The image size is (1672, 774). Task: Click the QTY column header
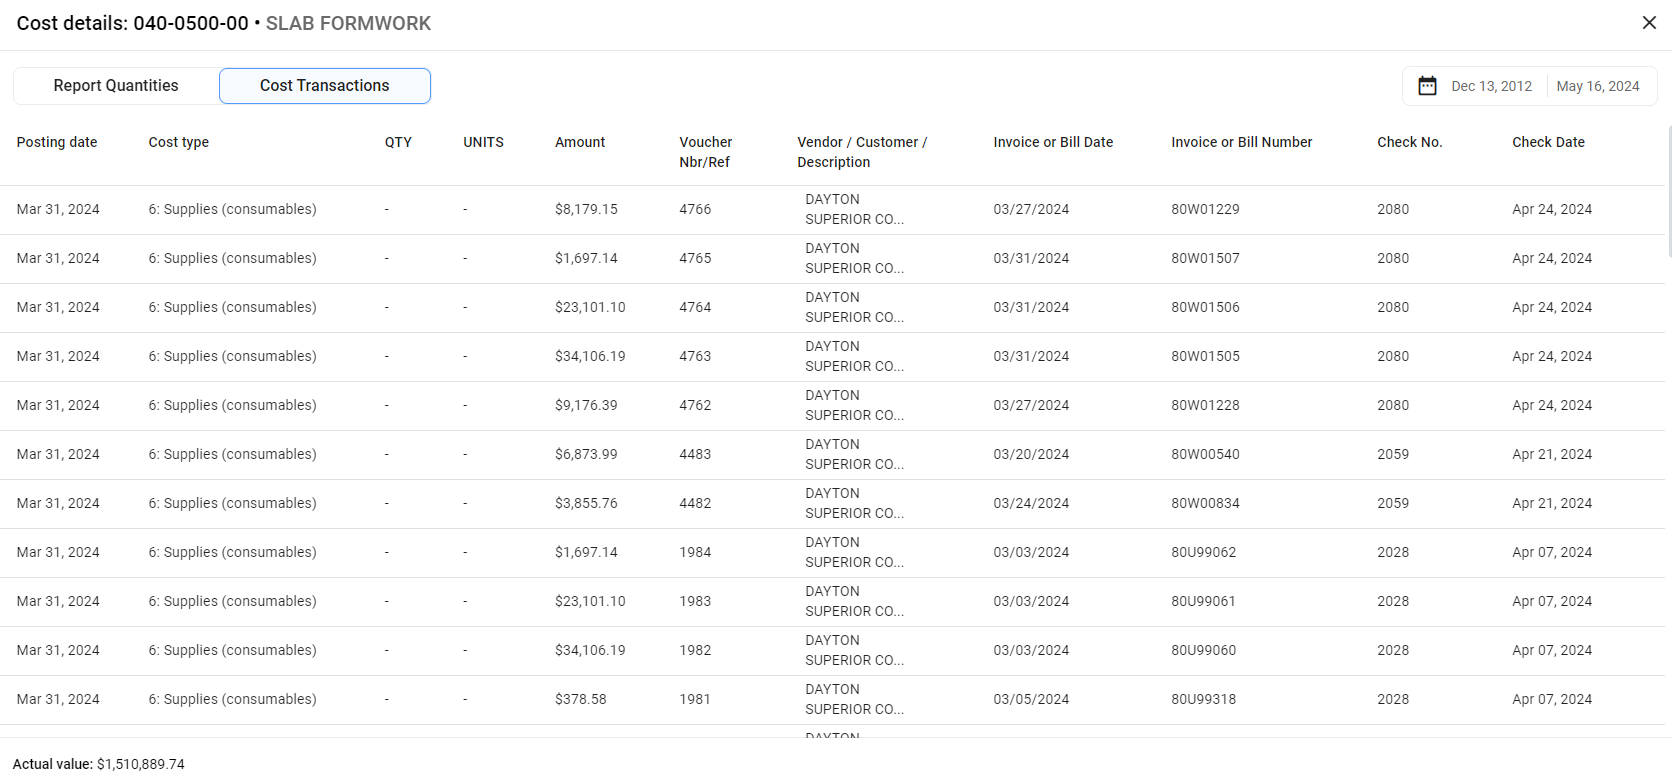tap(398, 142)
